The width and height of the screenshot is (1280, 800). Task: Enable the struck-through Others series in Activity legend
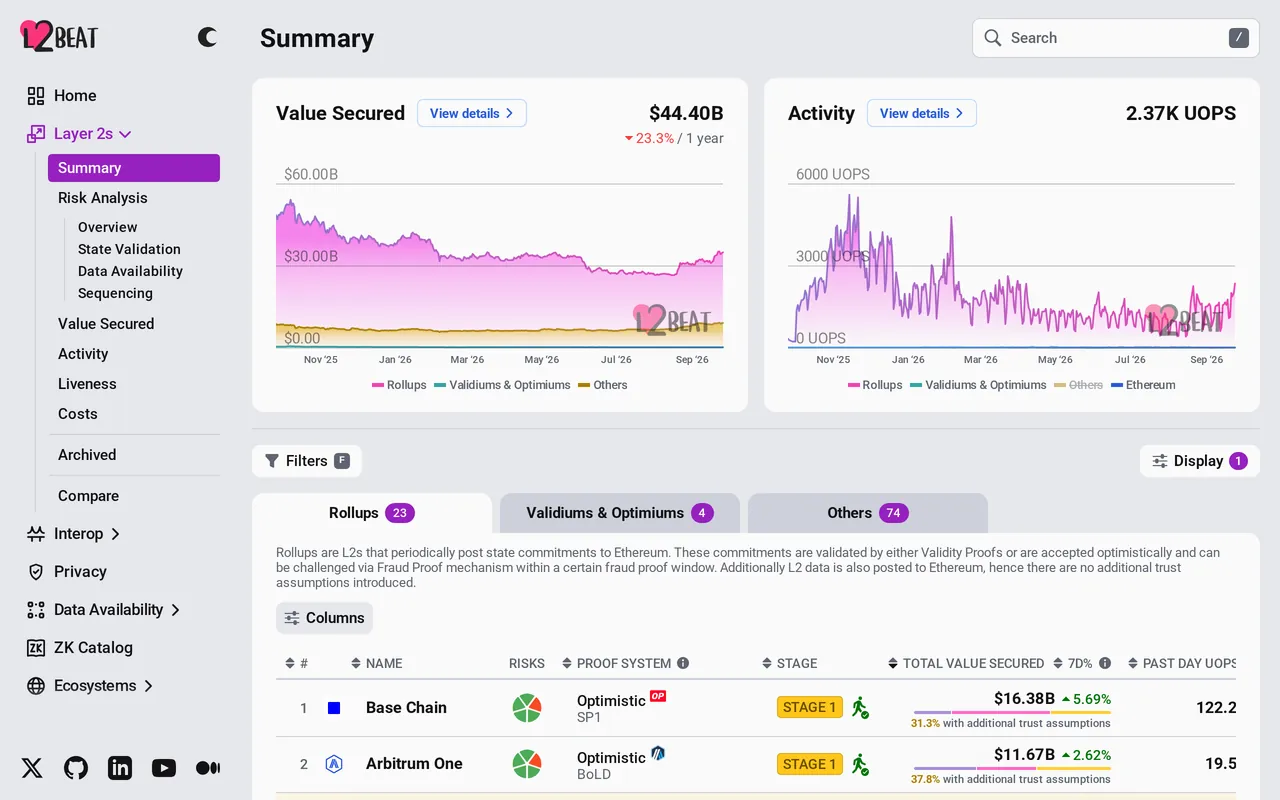click(x=1078, y=385)
